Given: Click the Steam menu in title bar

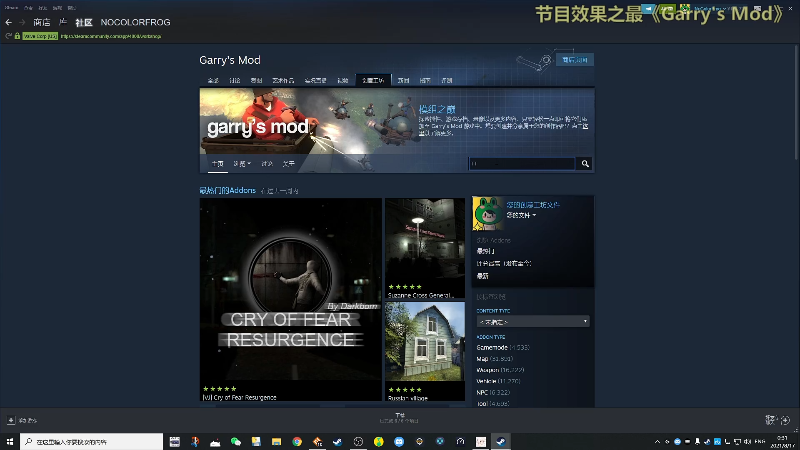Looking at the screenshot, I should click(11, 8).
